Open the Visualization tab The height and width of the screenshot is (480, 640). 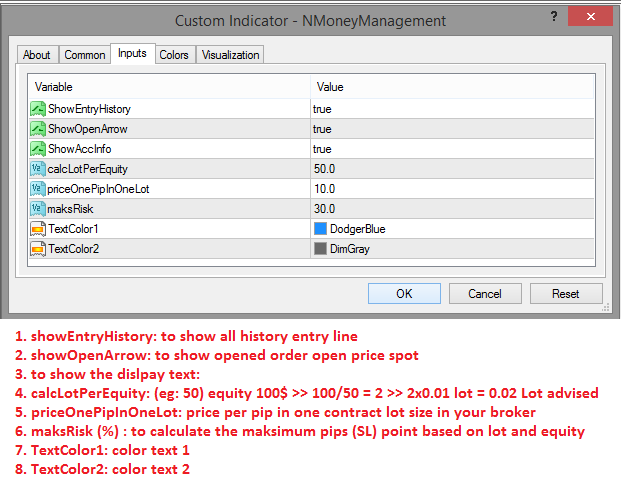point(231,55)
